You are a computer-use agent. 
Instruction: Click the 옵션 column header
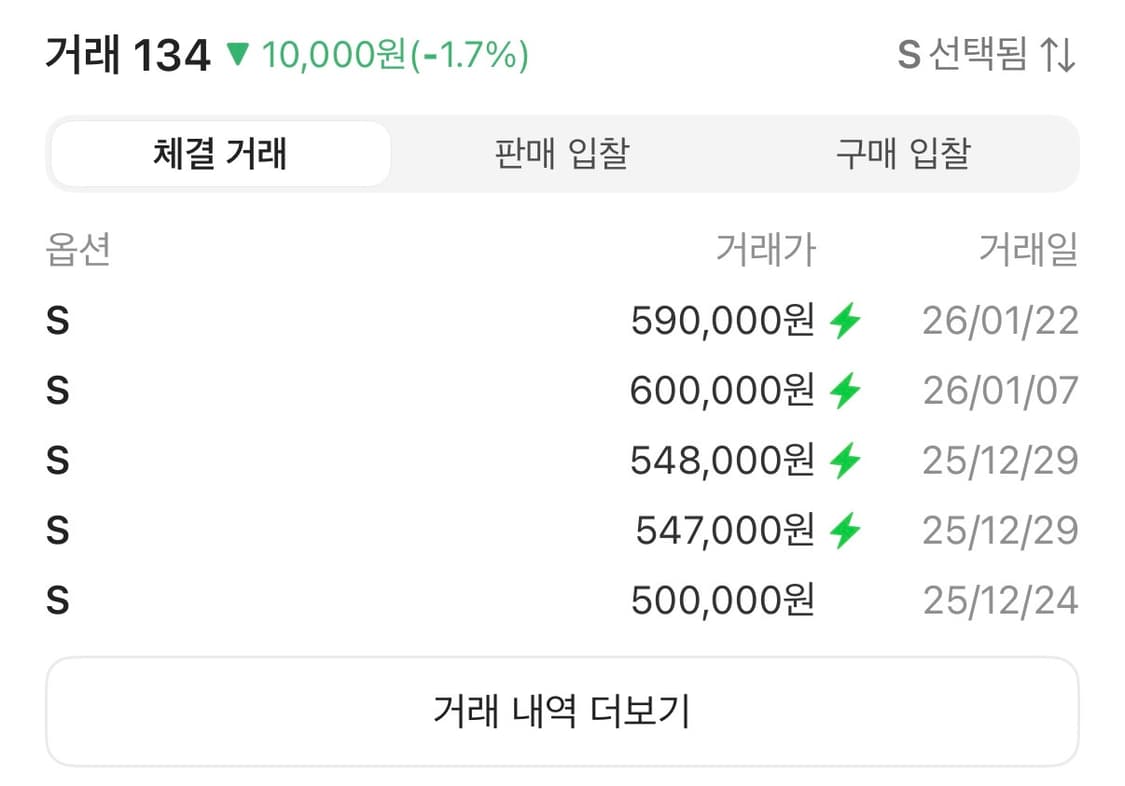coord(80,252)
